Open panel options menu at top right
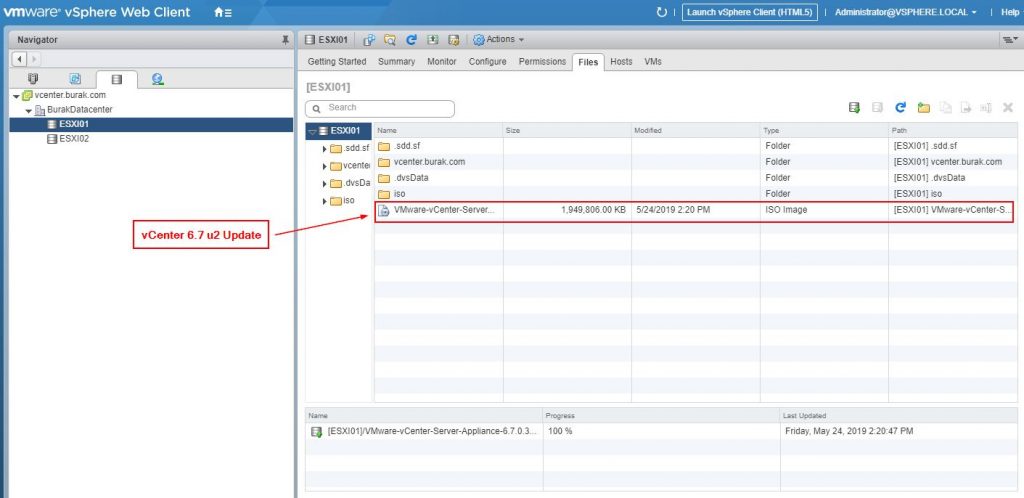This screenshot has width=1024, height=498. 1010,40
